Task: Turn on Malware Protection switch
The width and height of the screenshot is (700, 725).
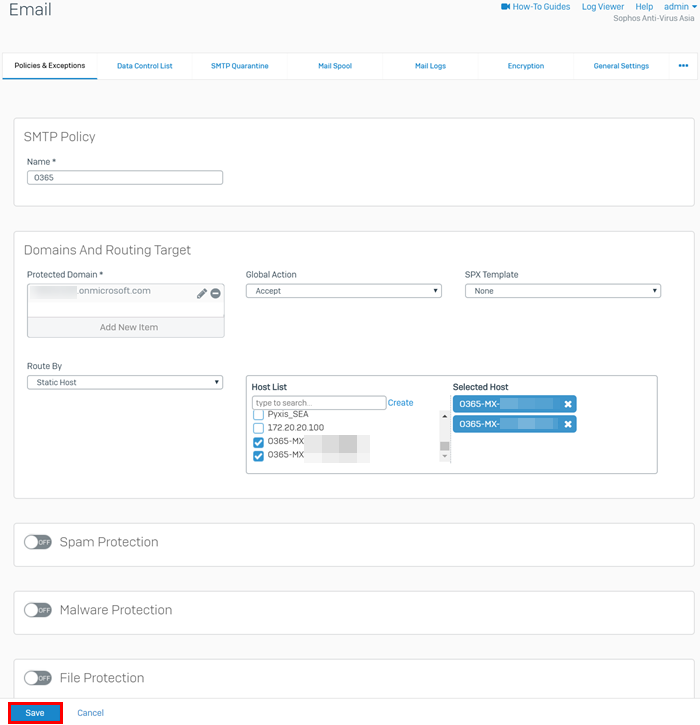Action: [38, 610]
